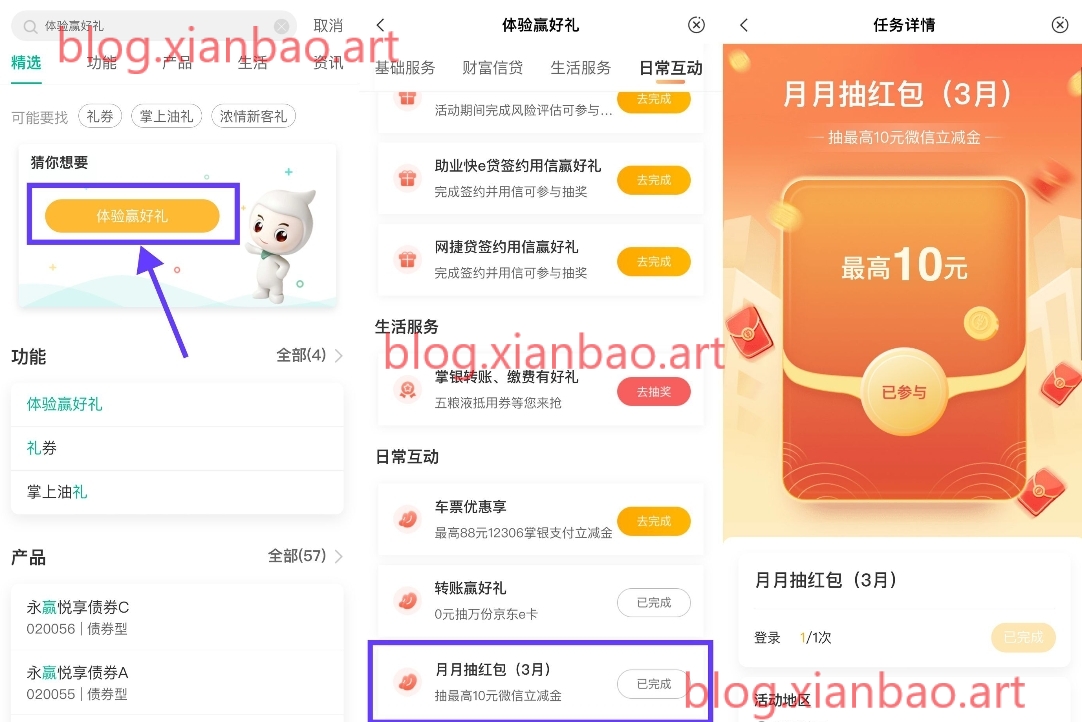Clear search text with the X icon
1082x722 pixels.
point(281,26)
